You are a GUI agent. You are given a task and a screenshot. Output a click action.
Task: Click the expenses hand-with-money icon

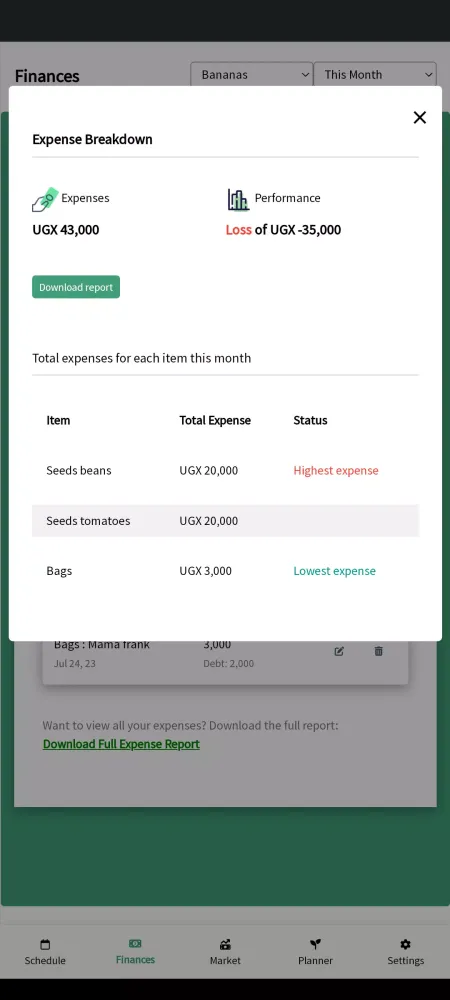tap(45, 200)
